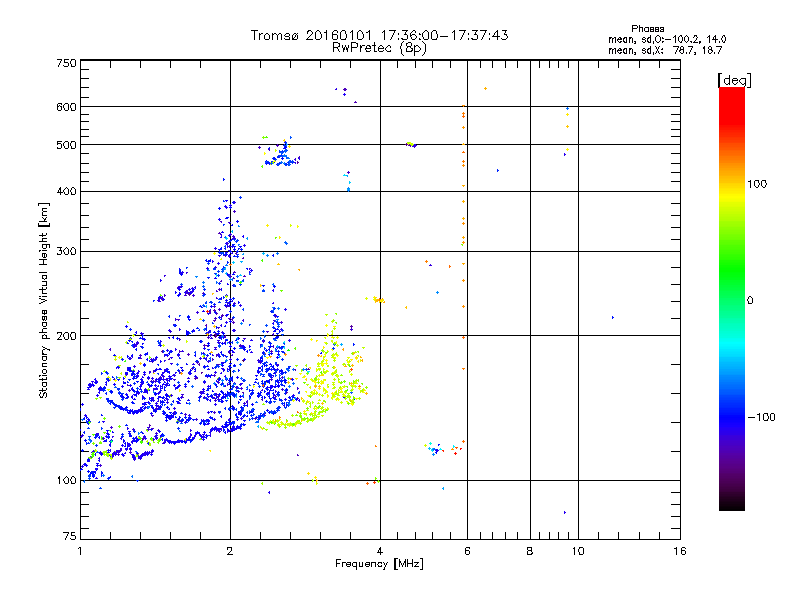Click the color bar legend
The width and height of the screenshot is (800, 600).
pyautogui.click(x=732, y=298)
